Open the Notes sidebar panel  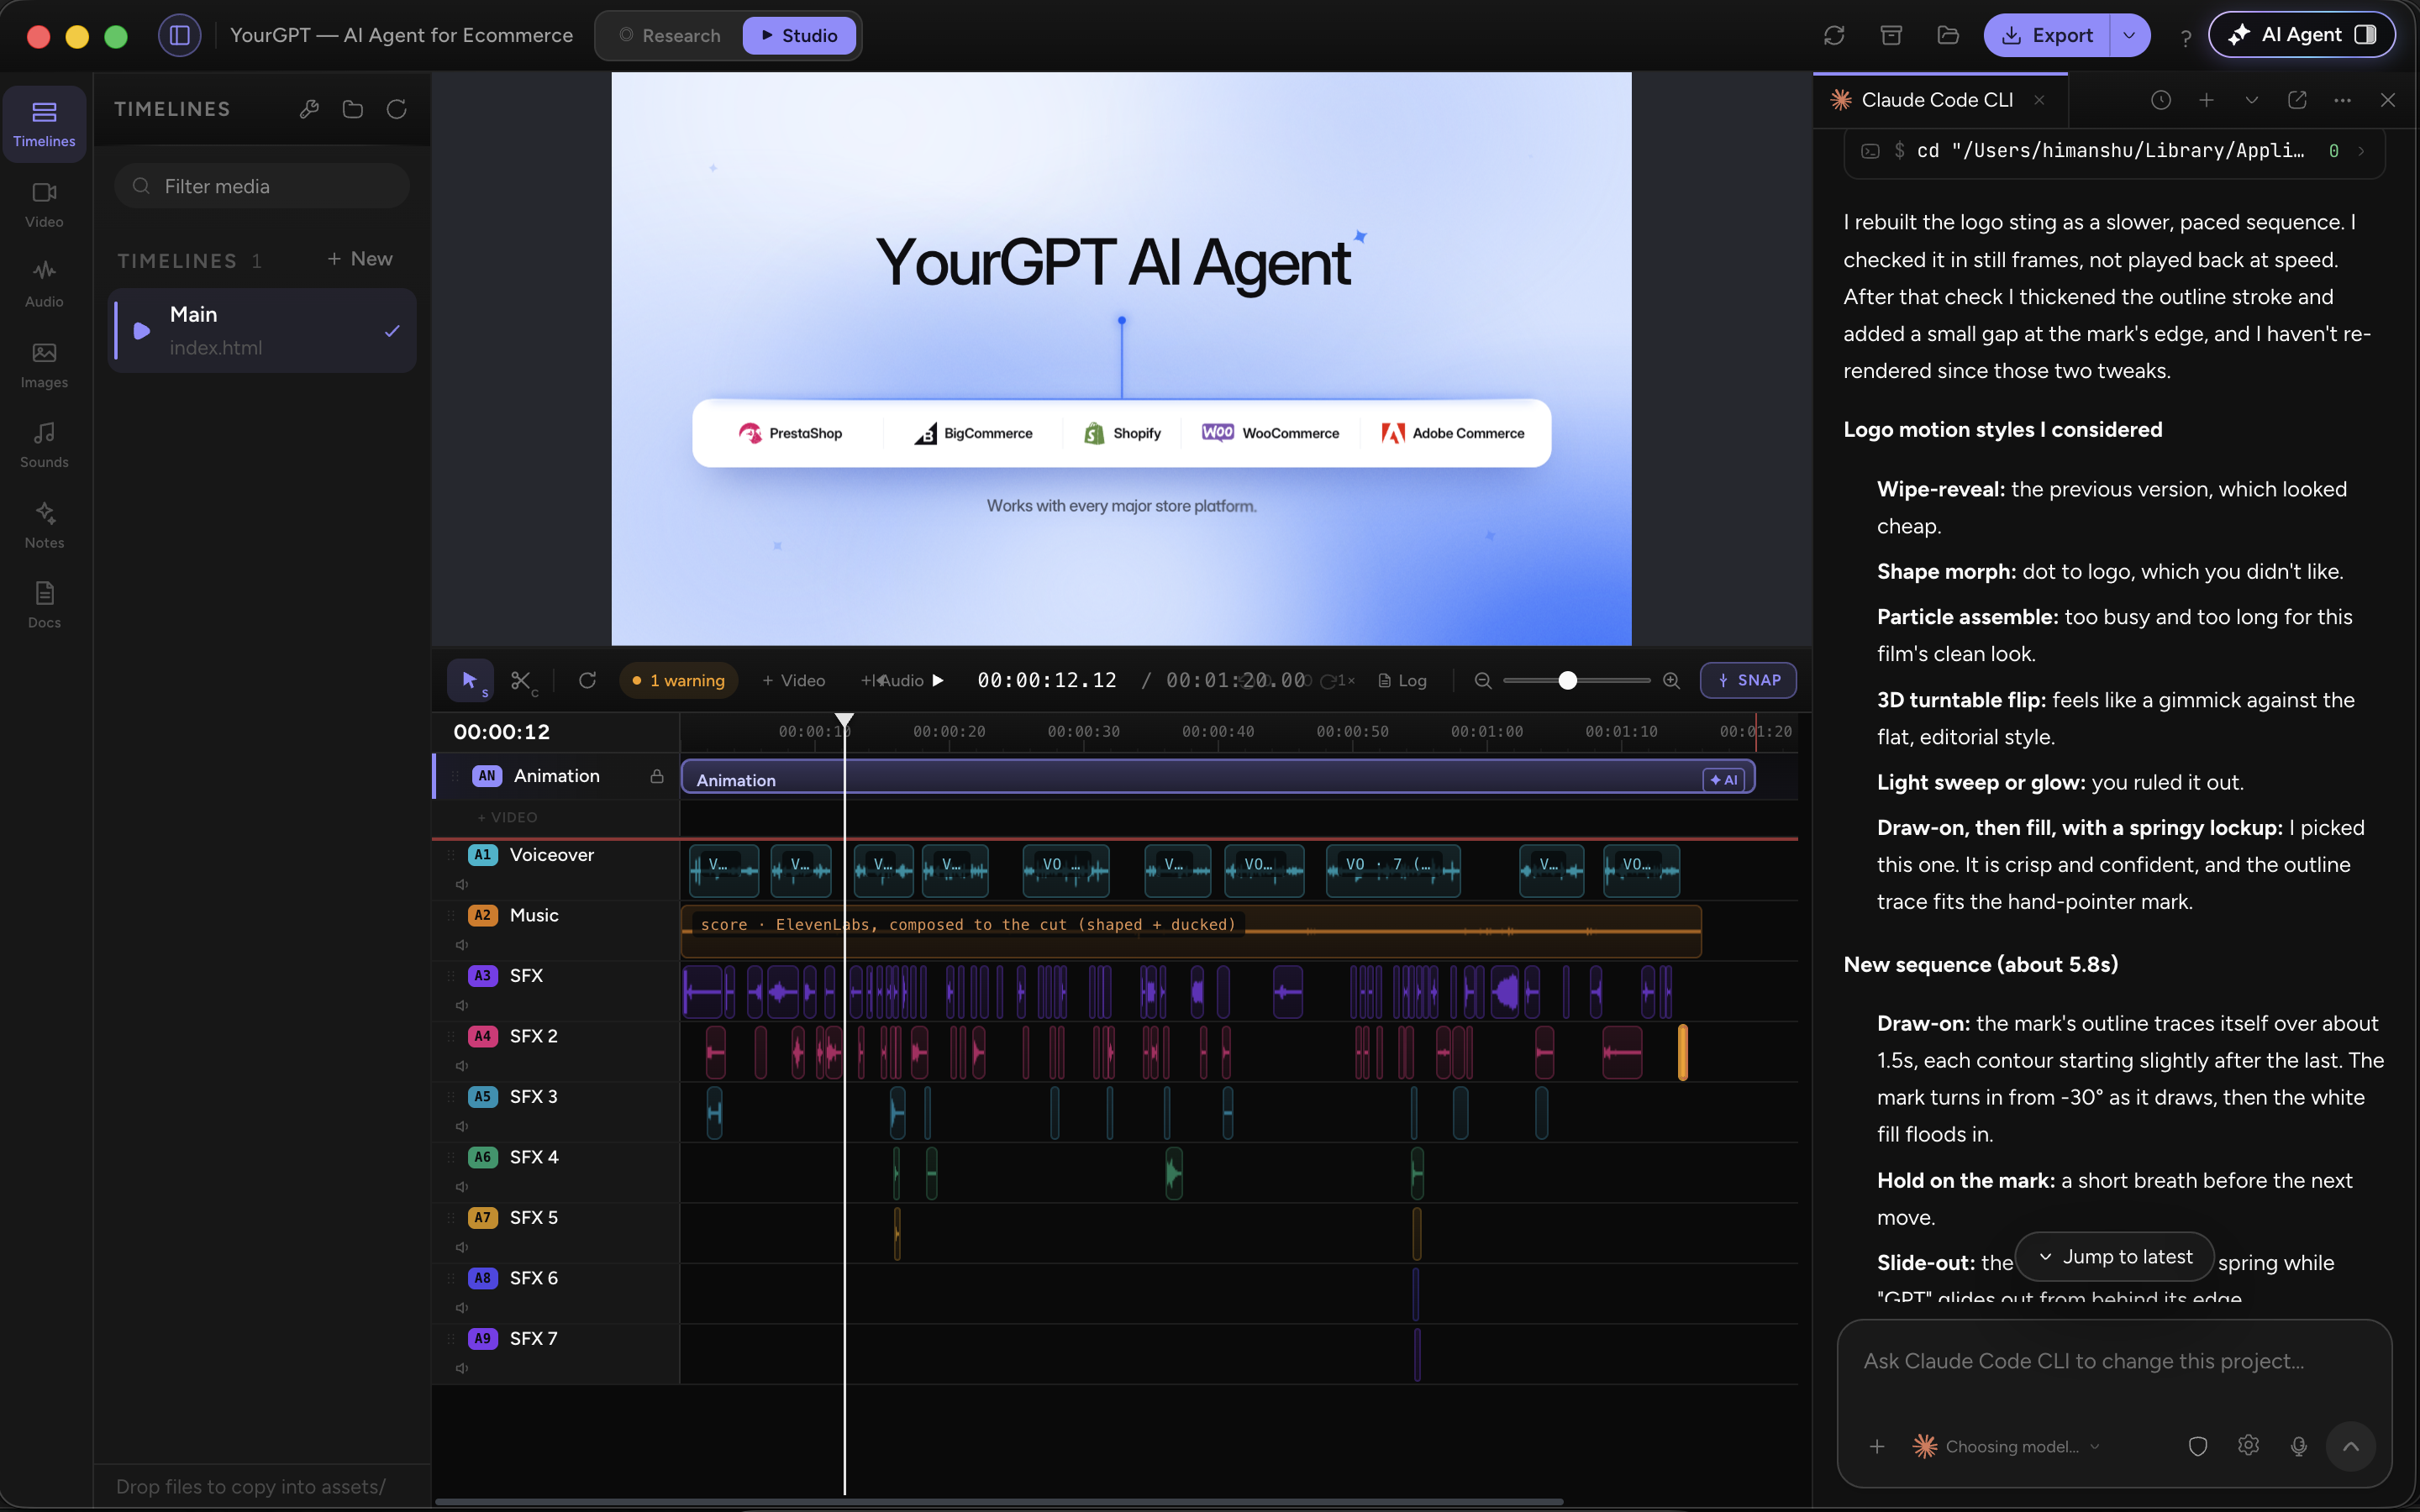[44, 525]
